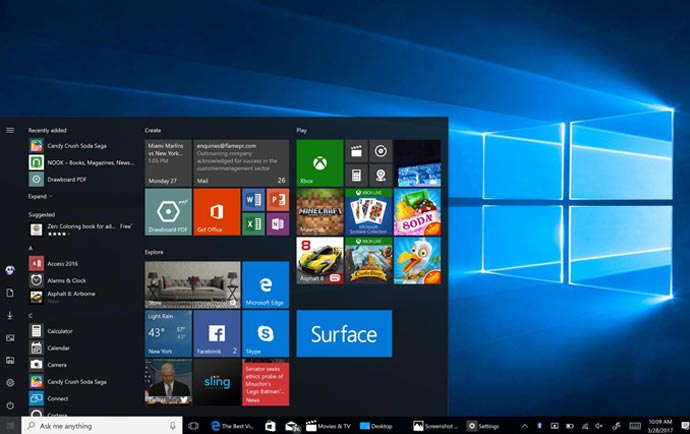Open the small Calculator tile

(356, 176)
